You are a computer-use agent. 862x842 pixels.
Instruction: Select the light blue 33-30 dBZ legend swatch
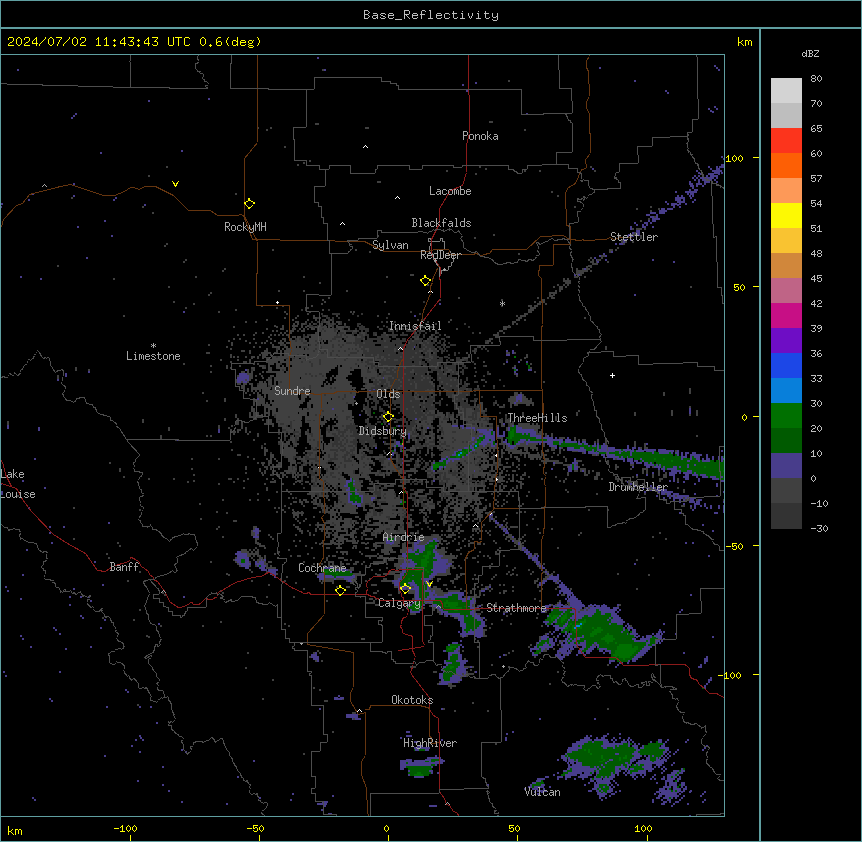786,391
